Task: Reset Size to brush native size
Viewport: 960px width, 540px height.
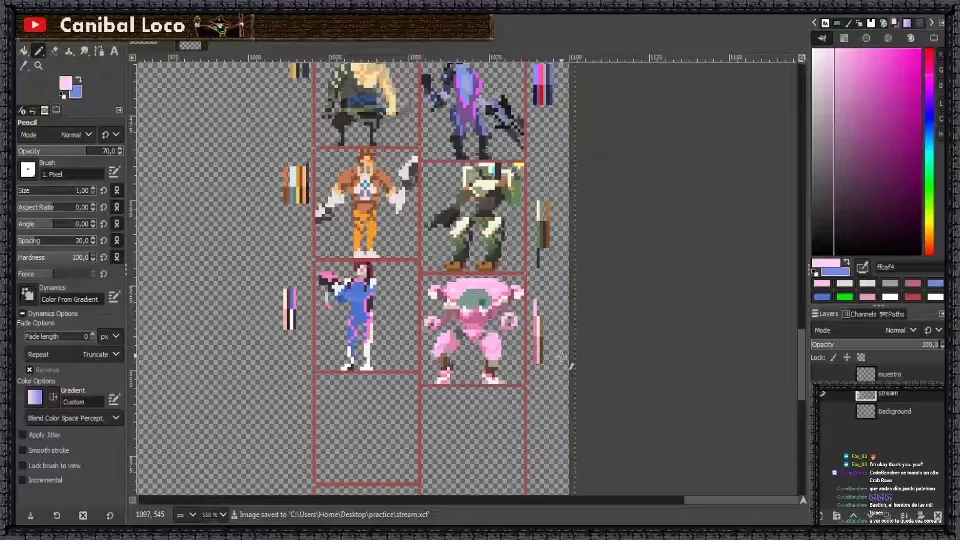Action: [104, 190]
